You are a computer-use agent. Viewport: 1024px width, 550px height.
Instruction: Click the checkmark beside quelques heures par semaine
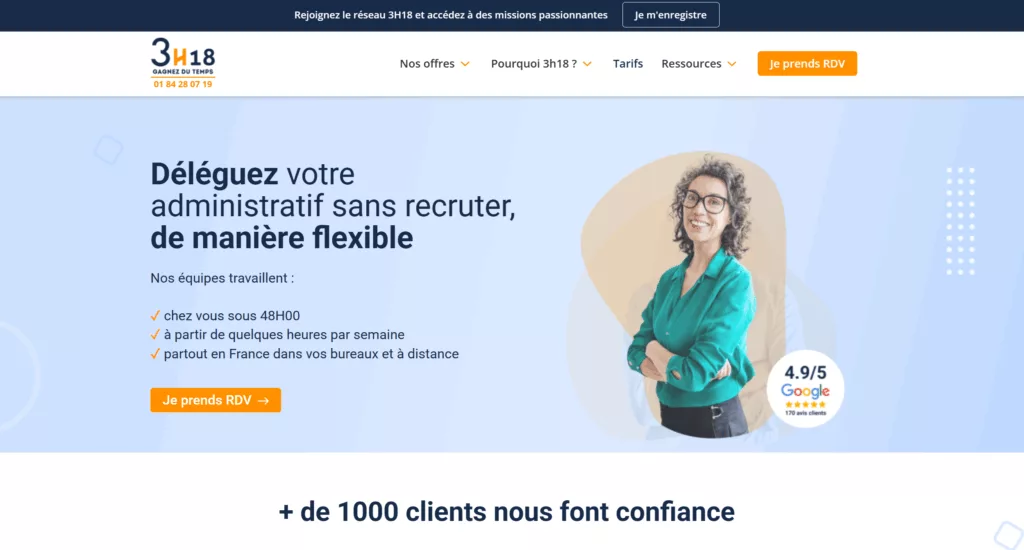pos(155,334)
